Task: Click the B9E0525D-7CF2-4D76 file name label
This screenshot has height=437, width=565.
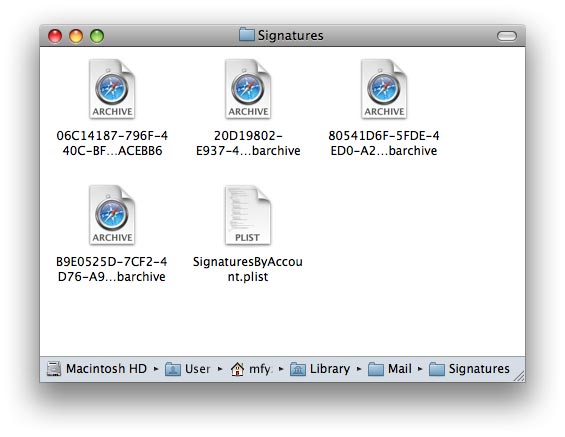Action: (112, 269)
